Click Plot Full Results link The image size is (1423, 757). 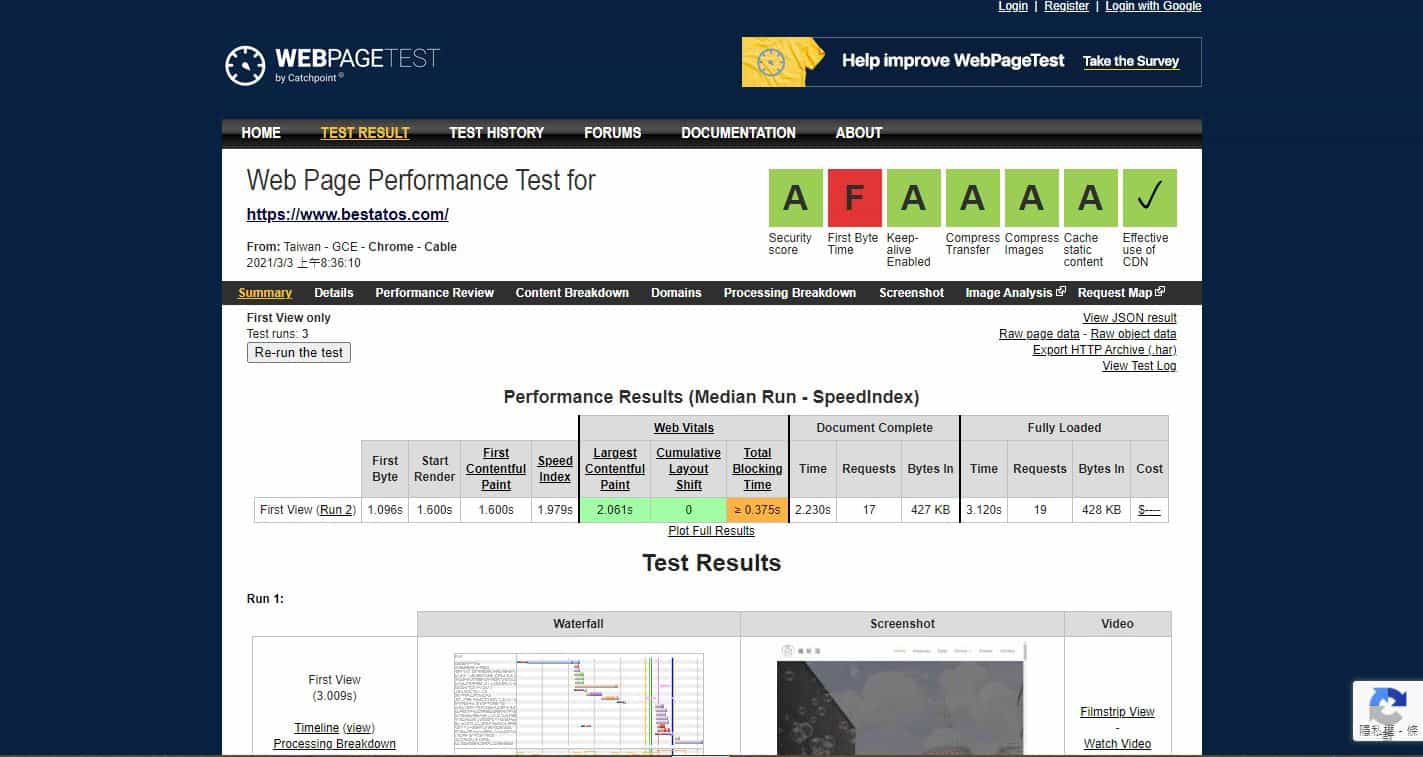711,531
